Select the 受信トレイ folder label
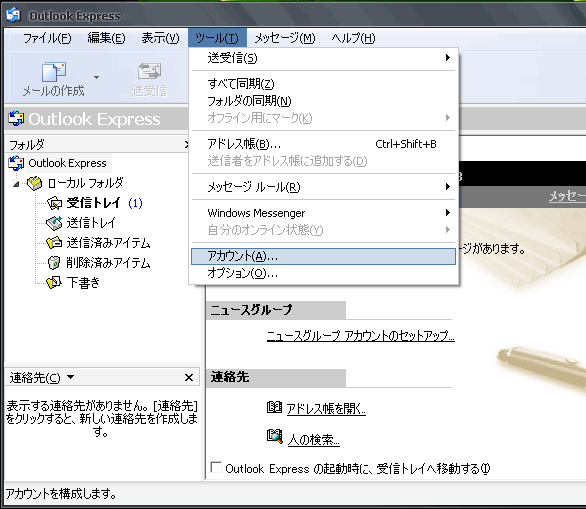This screenshot has height=509, width=586. pyautogui.click(x=94, y=203)
